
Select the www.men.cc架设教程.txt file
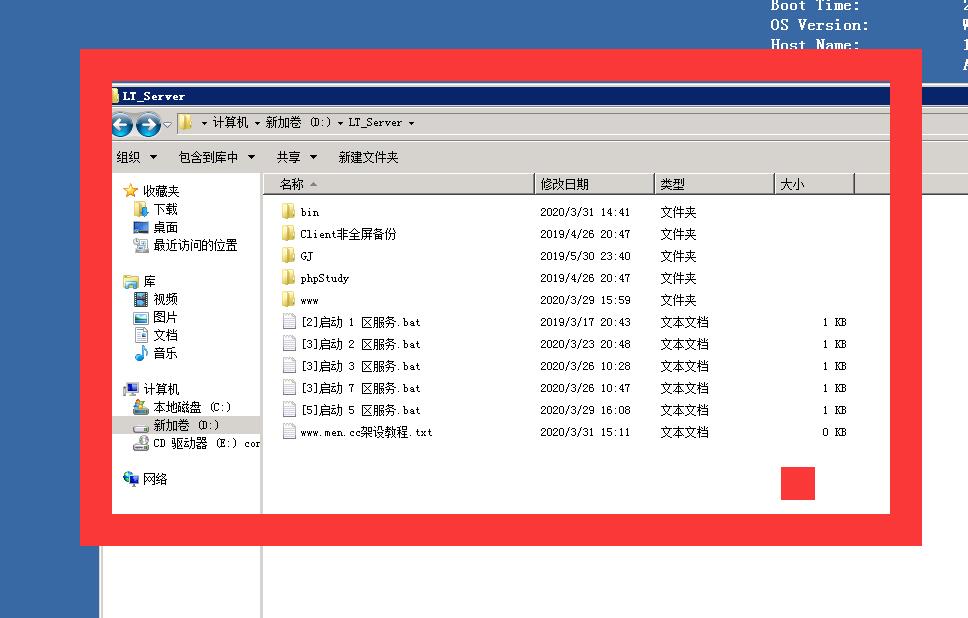point(366,432)
